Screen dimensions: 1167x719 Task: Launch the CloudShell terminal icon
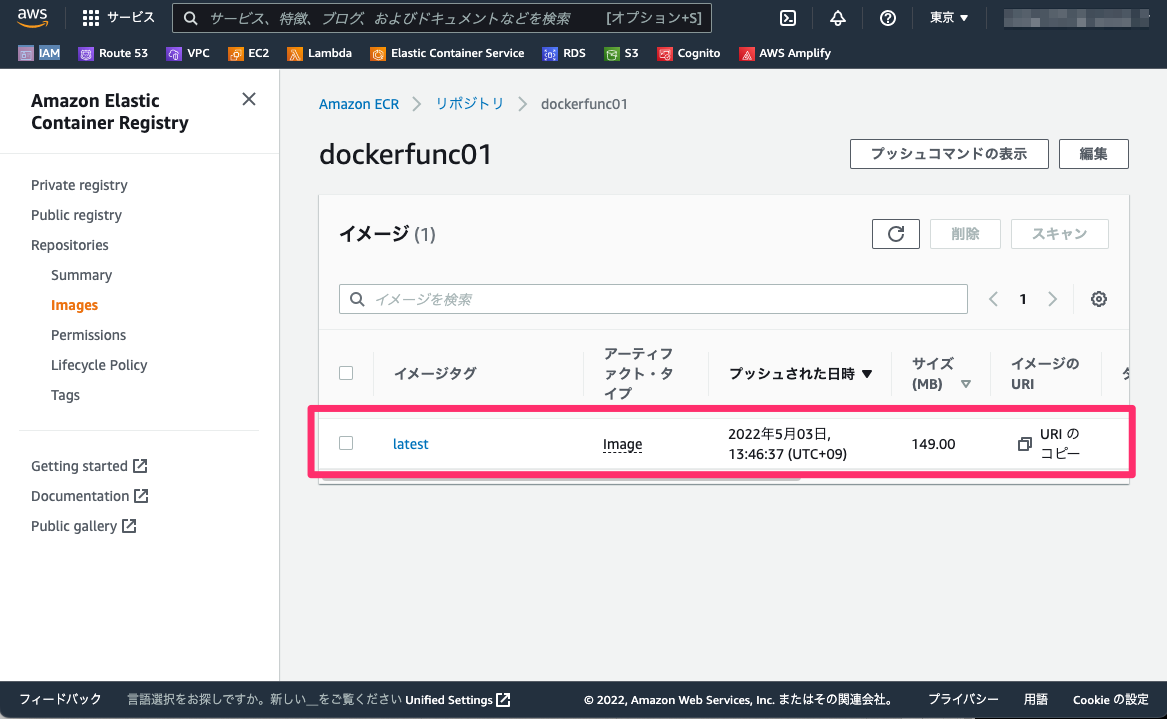pos(787,18)
